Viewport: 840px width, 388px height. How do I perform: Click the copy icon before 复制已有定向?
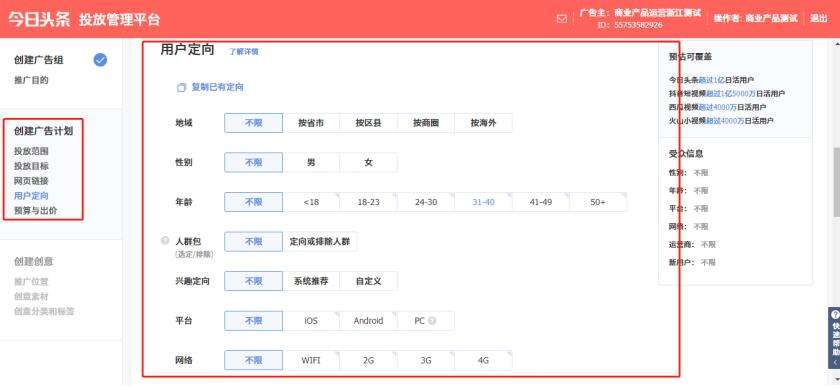[181, 87]
